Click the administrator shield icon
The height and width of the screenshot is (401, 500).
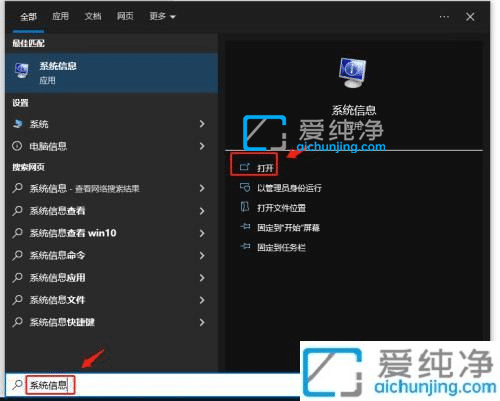pos(245,187)
